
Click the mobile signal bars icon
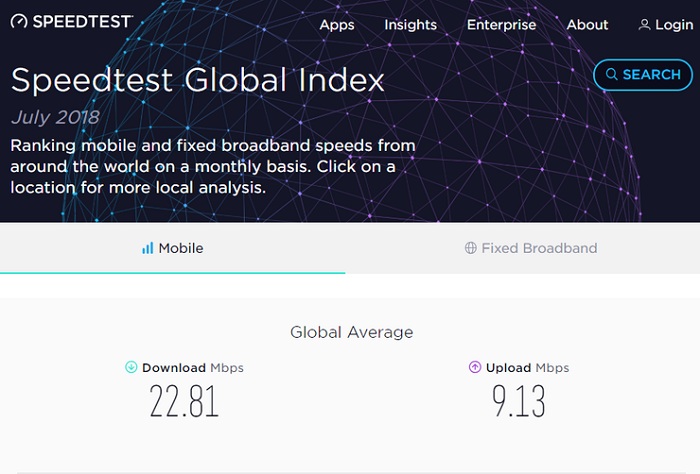[x=147, y=248]
